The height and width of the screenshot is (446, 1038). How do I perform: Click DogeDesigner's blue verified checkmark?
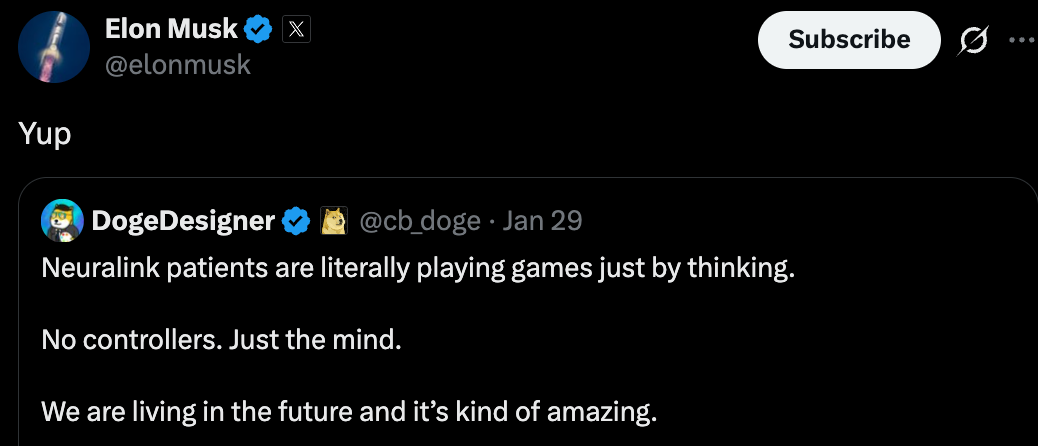pos(296,220)
